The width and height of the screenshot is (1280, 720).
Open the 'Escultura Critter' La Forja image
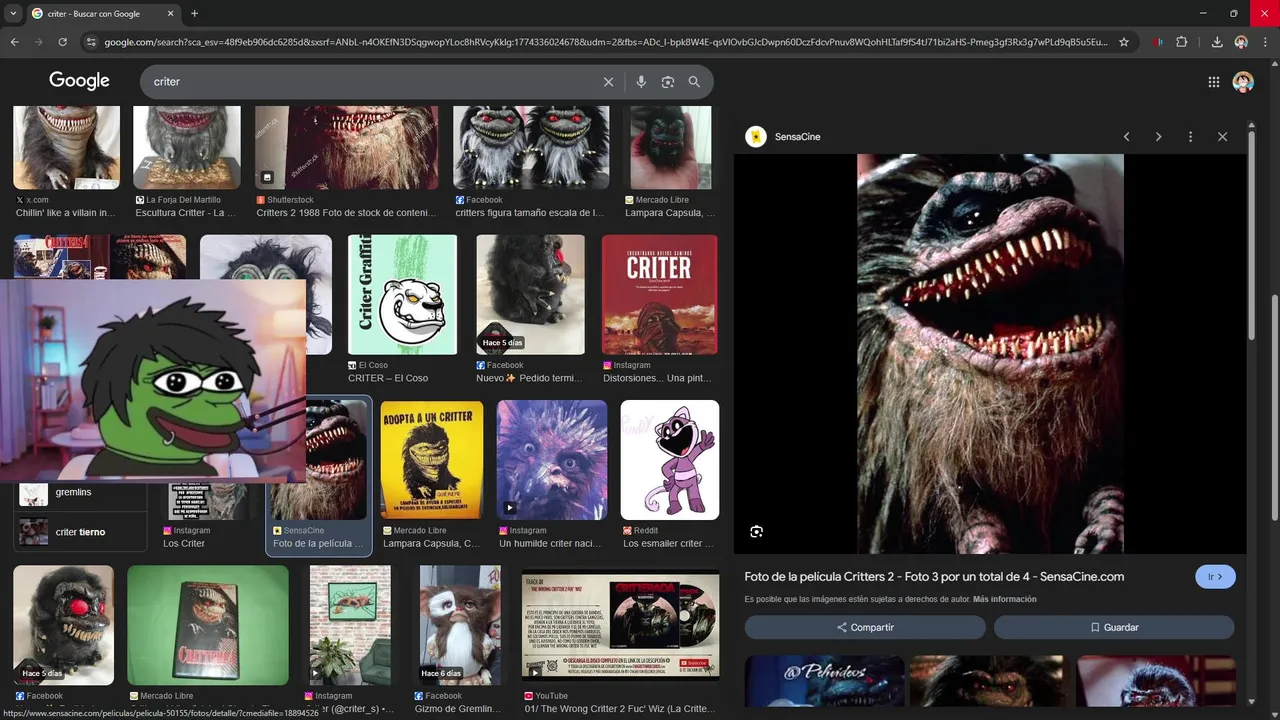click(187, 147)
